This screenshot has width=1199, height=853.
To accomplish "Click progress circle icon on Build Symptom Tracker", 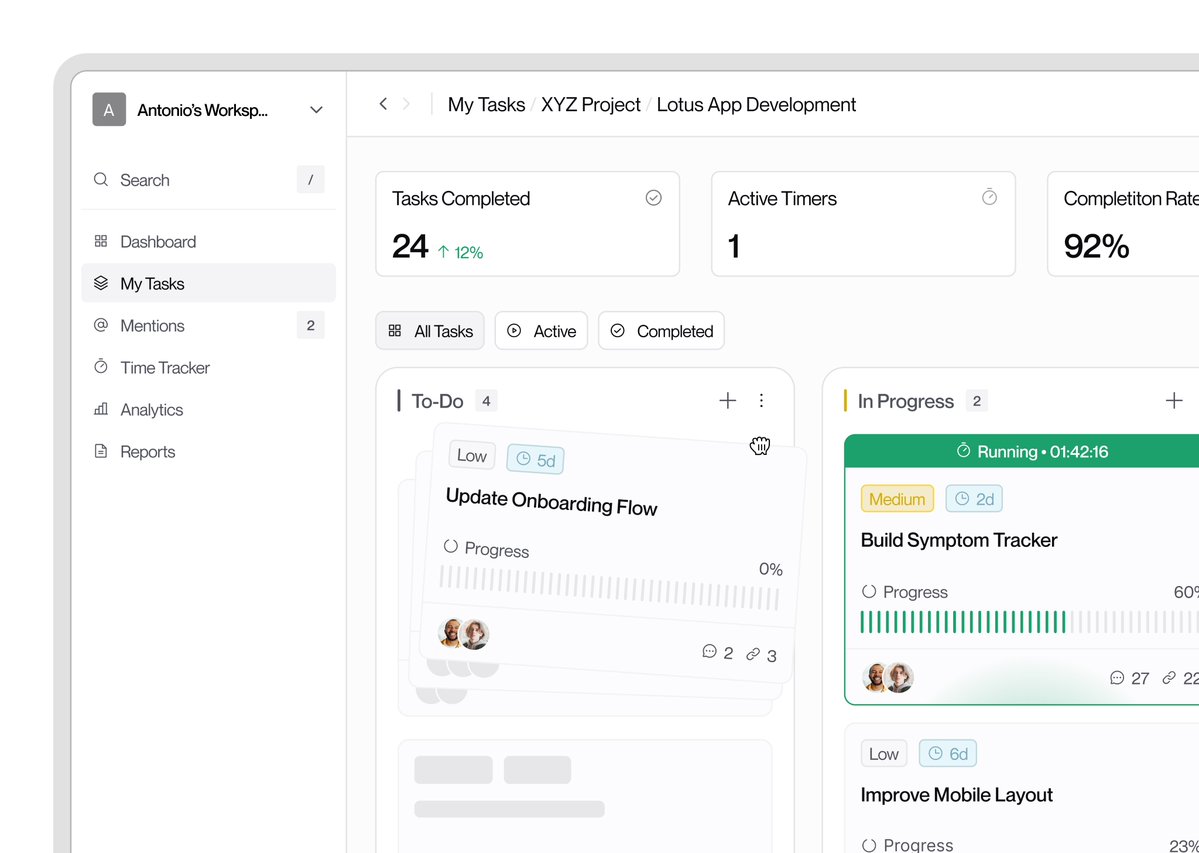I will [x=869, y=592].
